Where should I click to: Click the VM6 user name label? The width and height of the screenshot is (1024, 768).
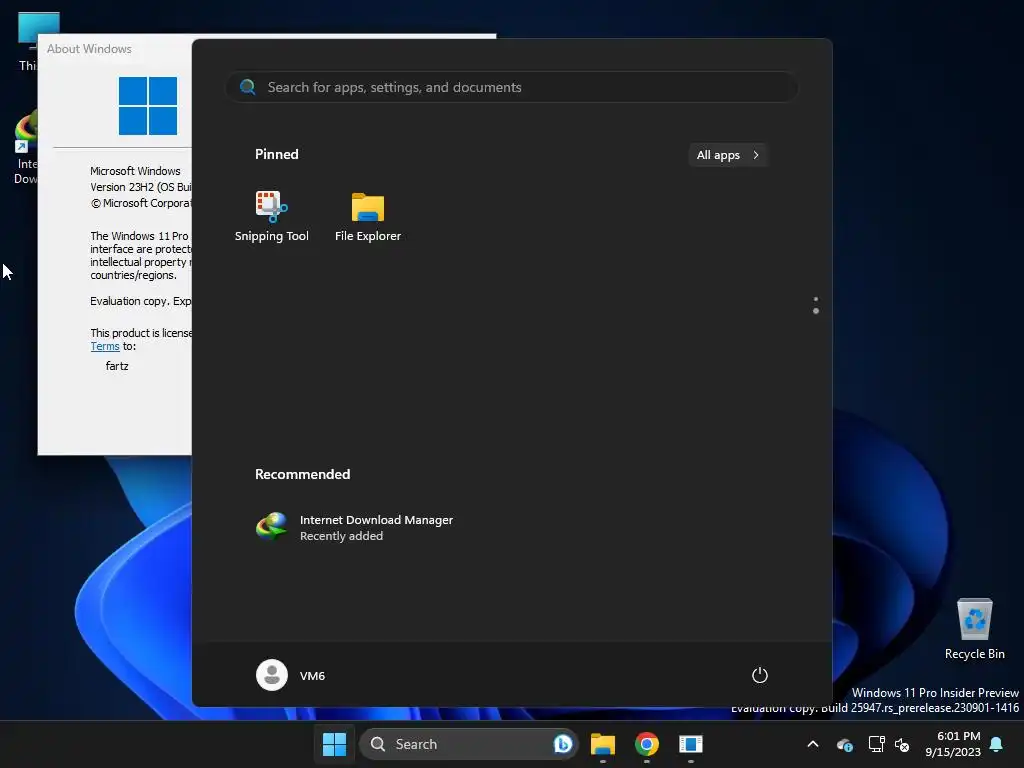312,676
